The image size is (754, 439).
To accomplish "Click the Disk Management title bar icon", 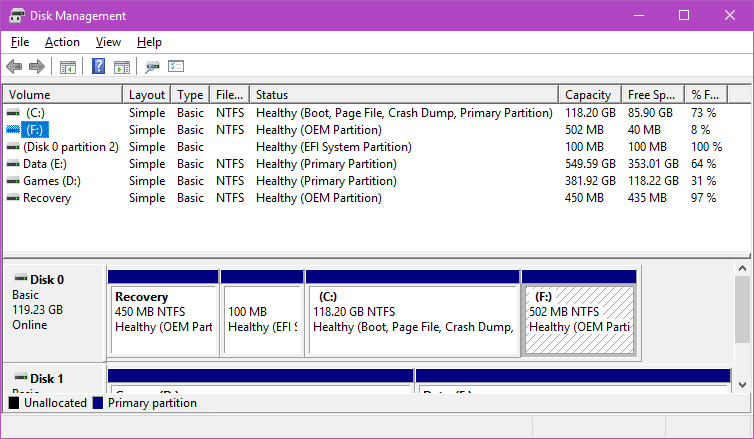I will coord(16,16).
